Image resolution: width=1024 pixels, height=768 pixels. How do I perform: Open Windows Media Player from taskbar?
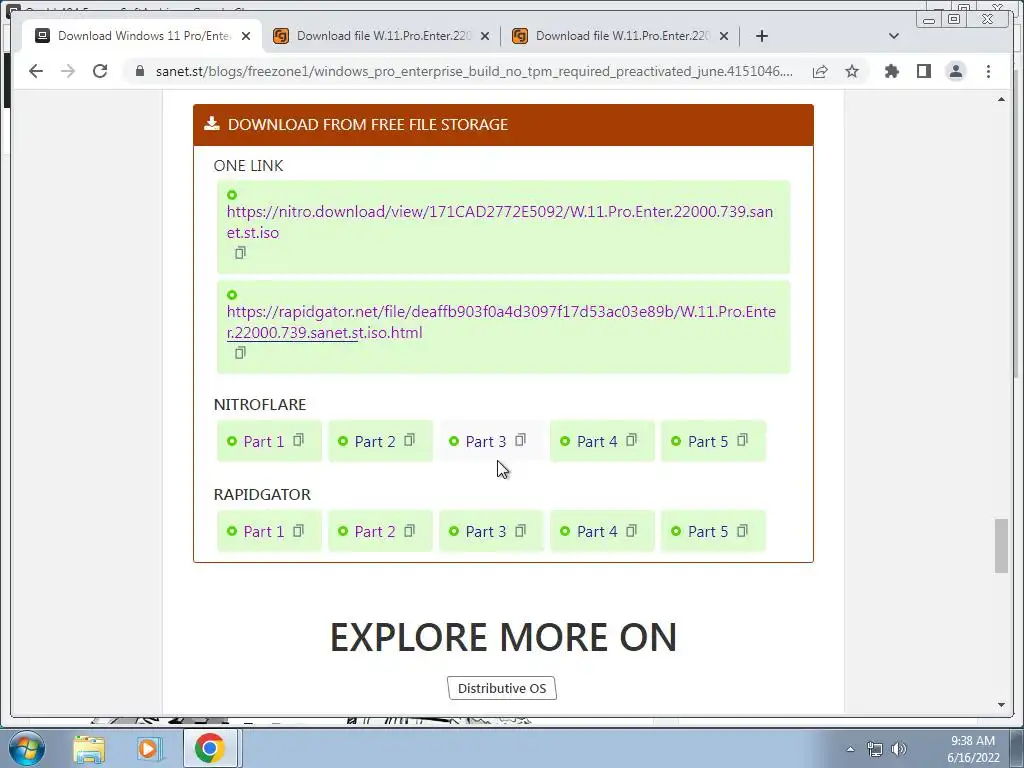click(149, 748)
